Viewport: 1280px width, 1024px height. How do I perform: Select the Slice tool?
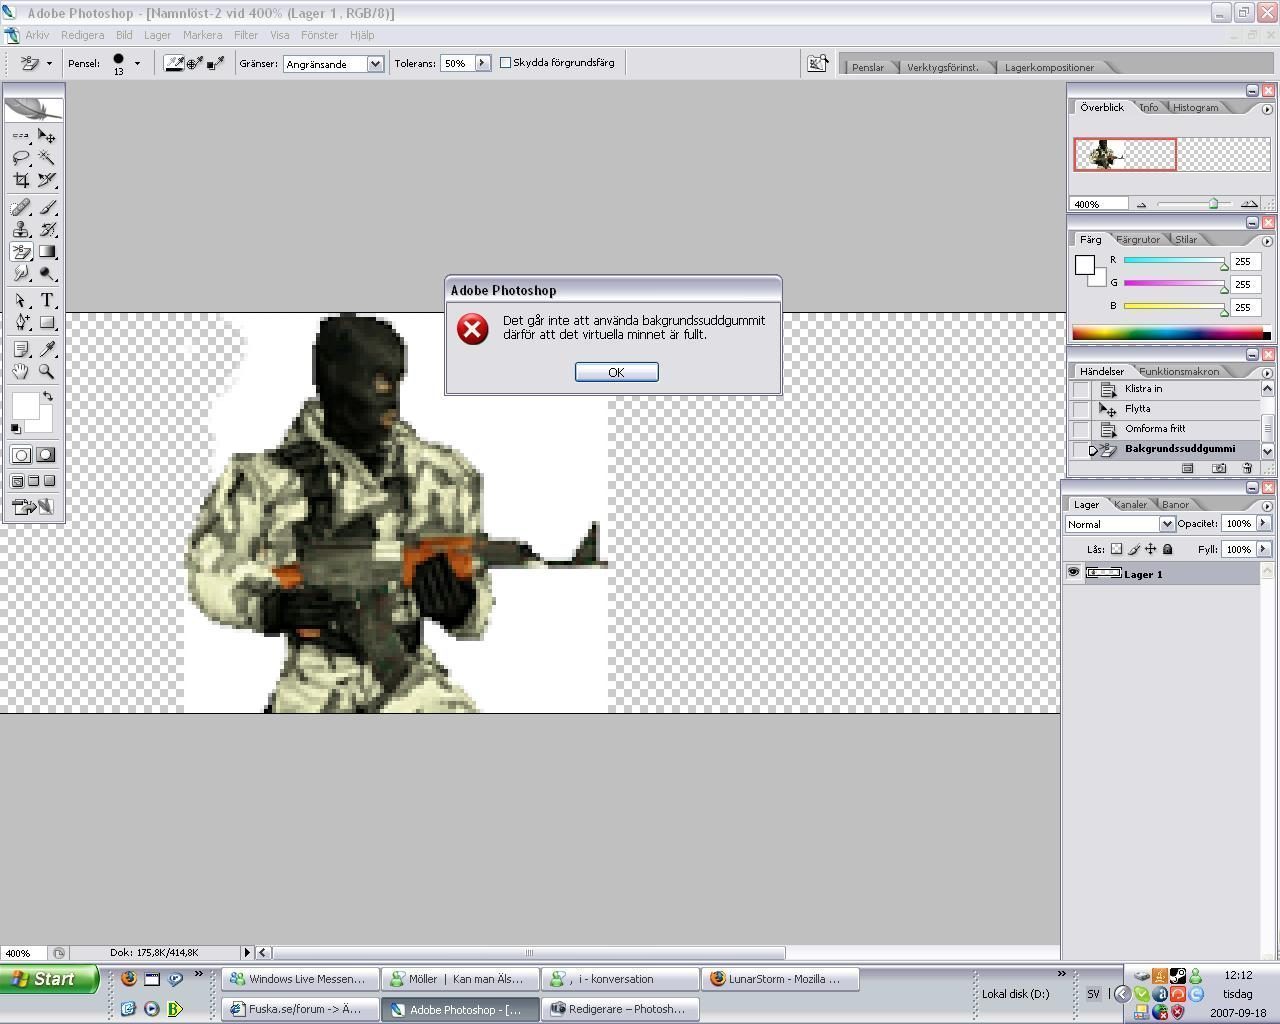click(x=46, y=180)
